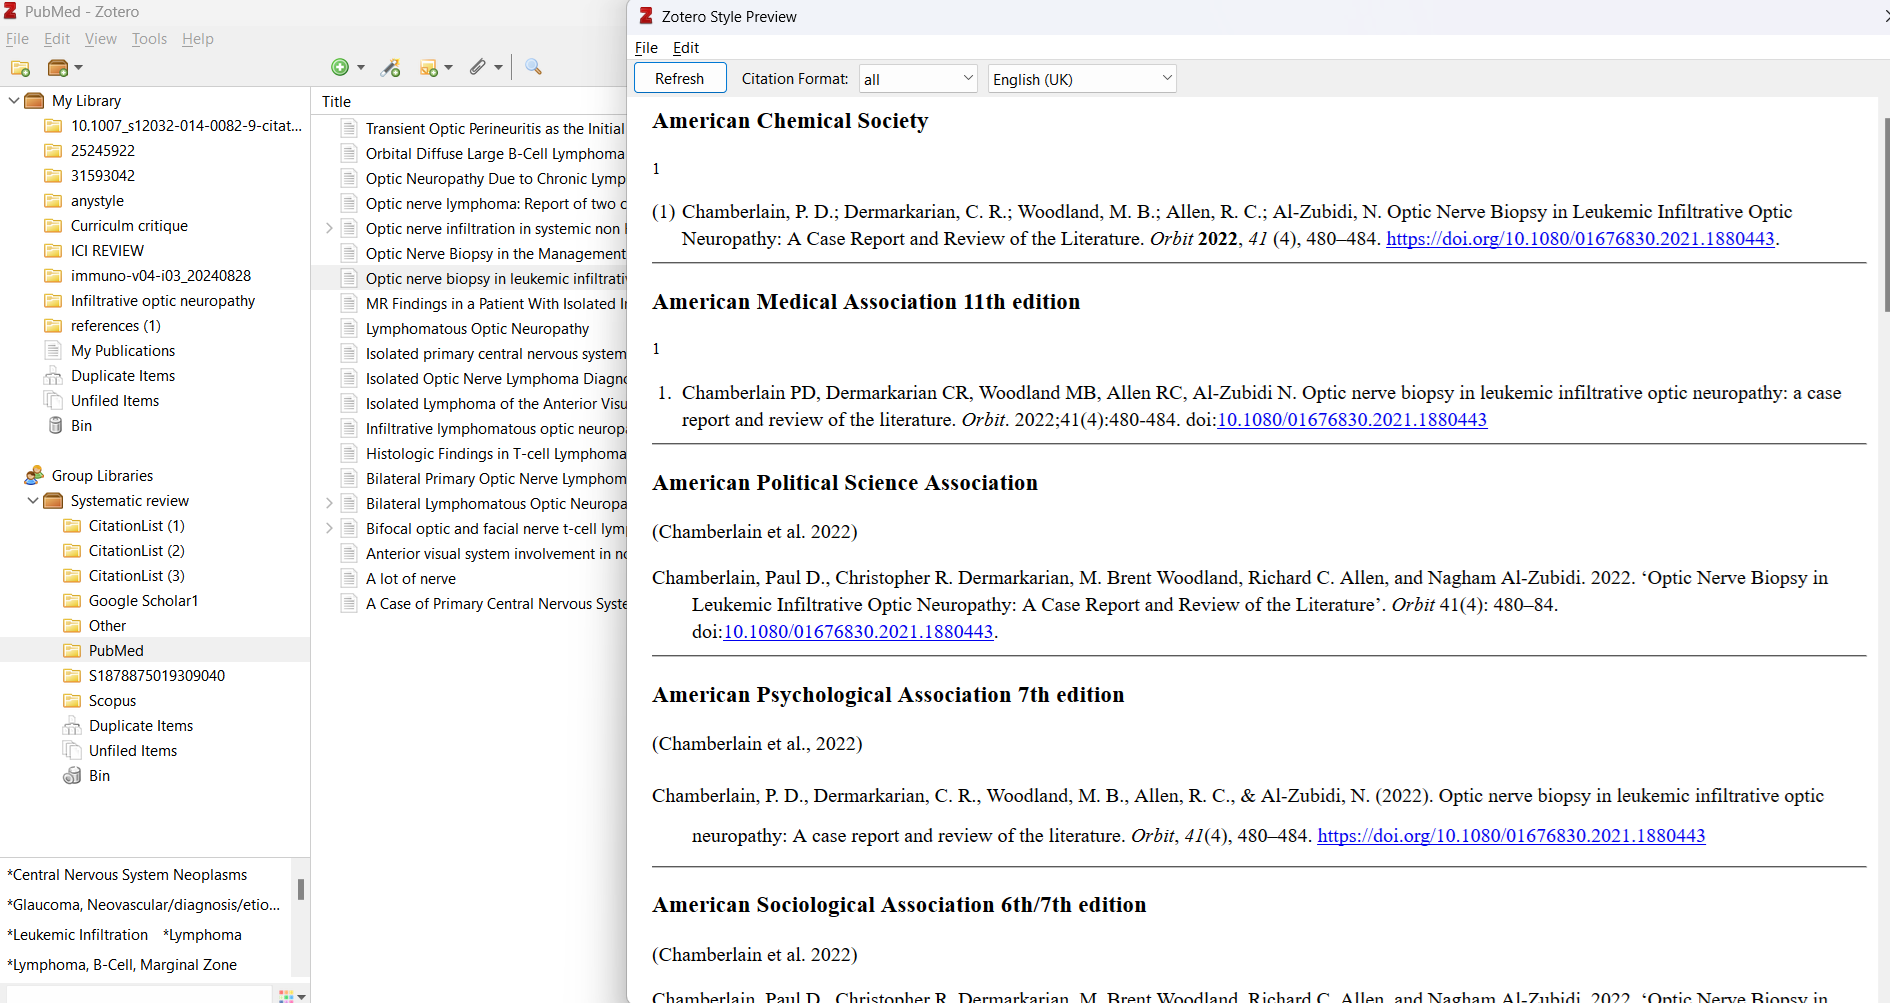Open Advanced Search magnifier icon
The image size is (1890, 1003).
[x=533, y=67]
